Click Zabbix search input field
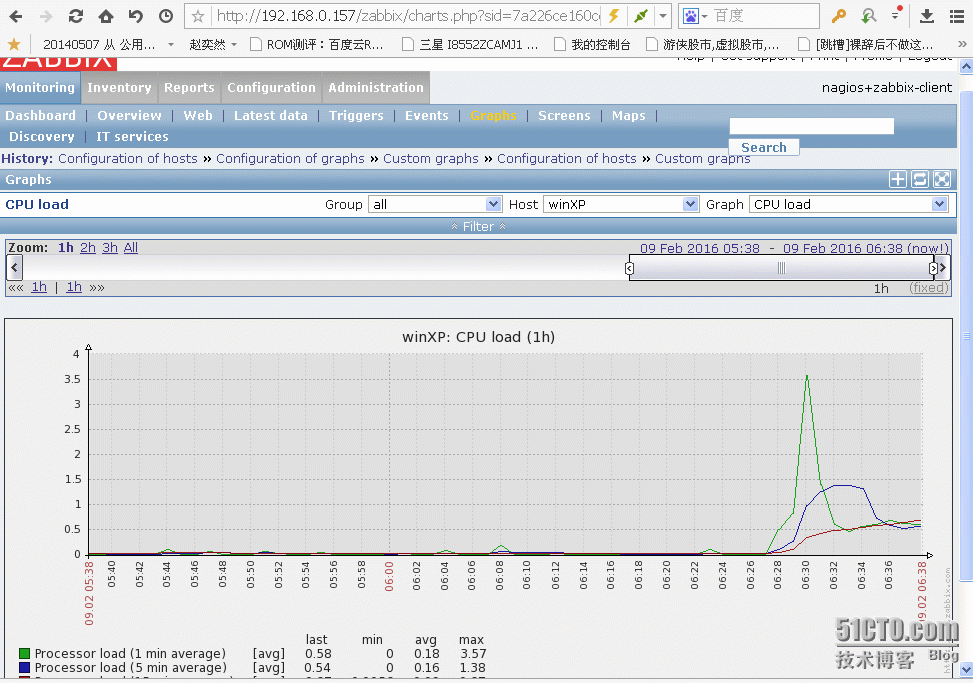This screenshot has height=683, width=973. 812,126
